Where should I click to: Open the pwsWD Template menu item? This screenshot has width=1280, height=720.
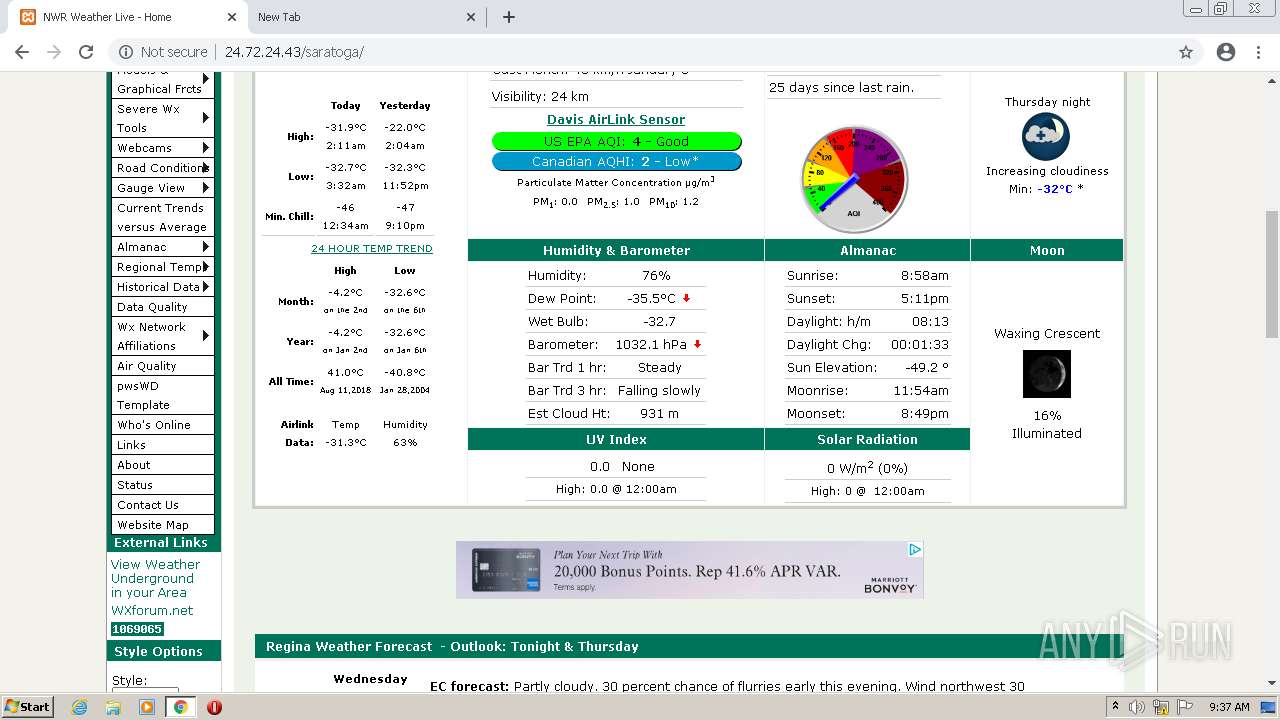162,395
